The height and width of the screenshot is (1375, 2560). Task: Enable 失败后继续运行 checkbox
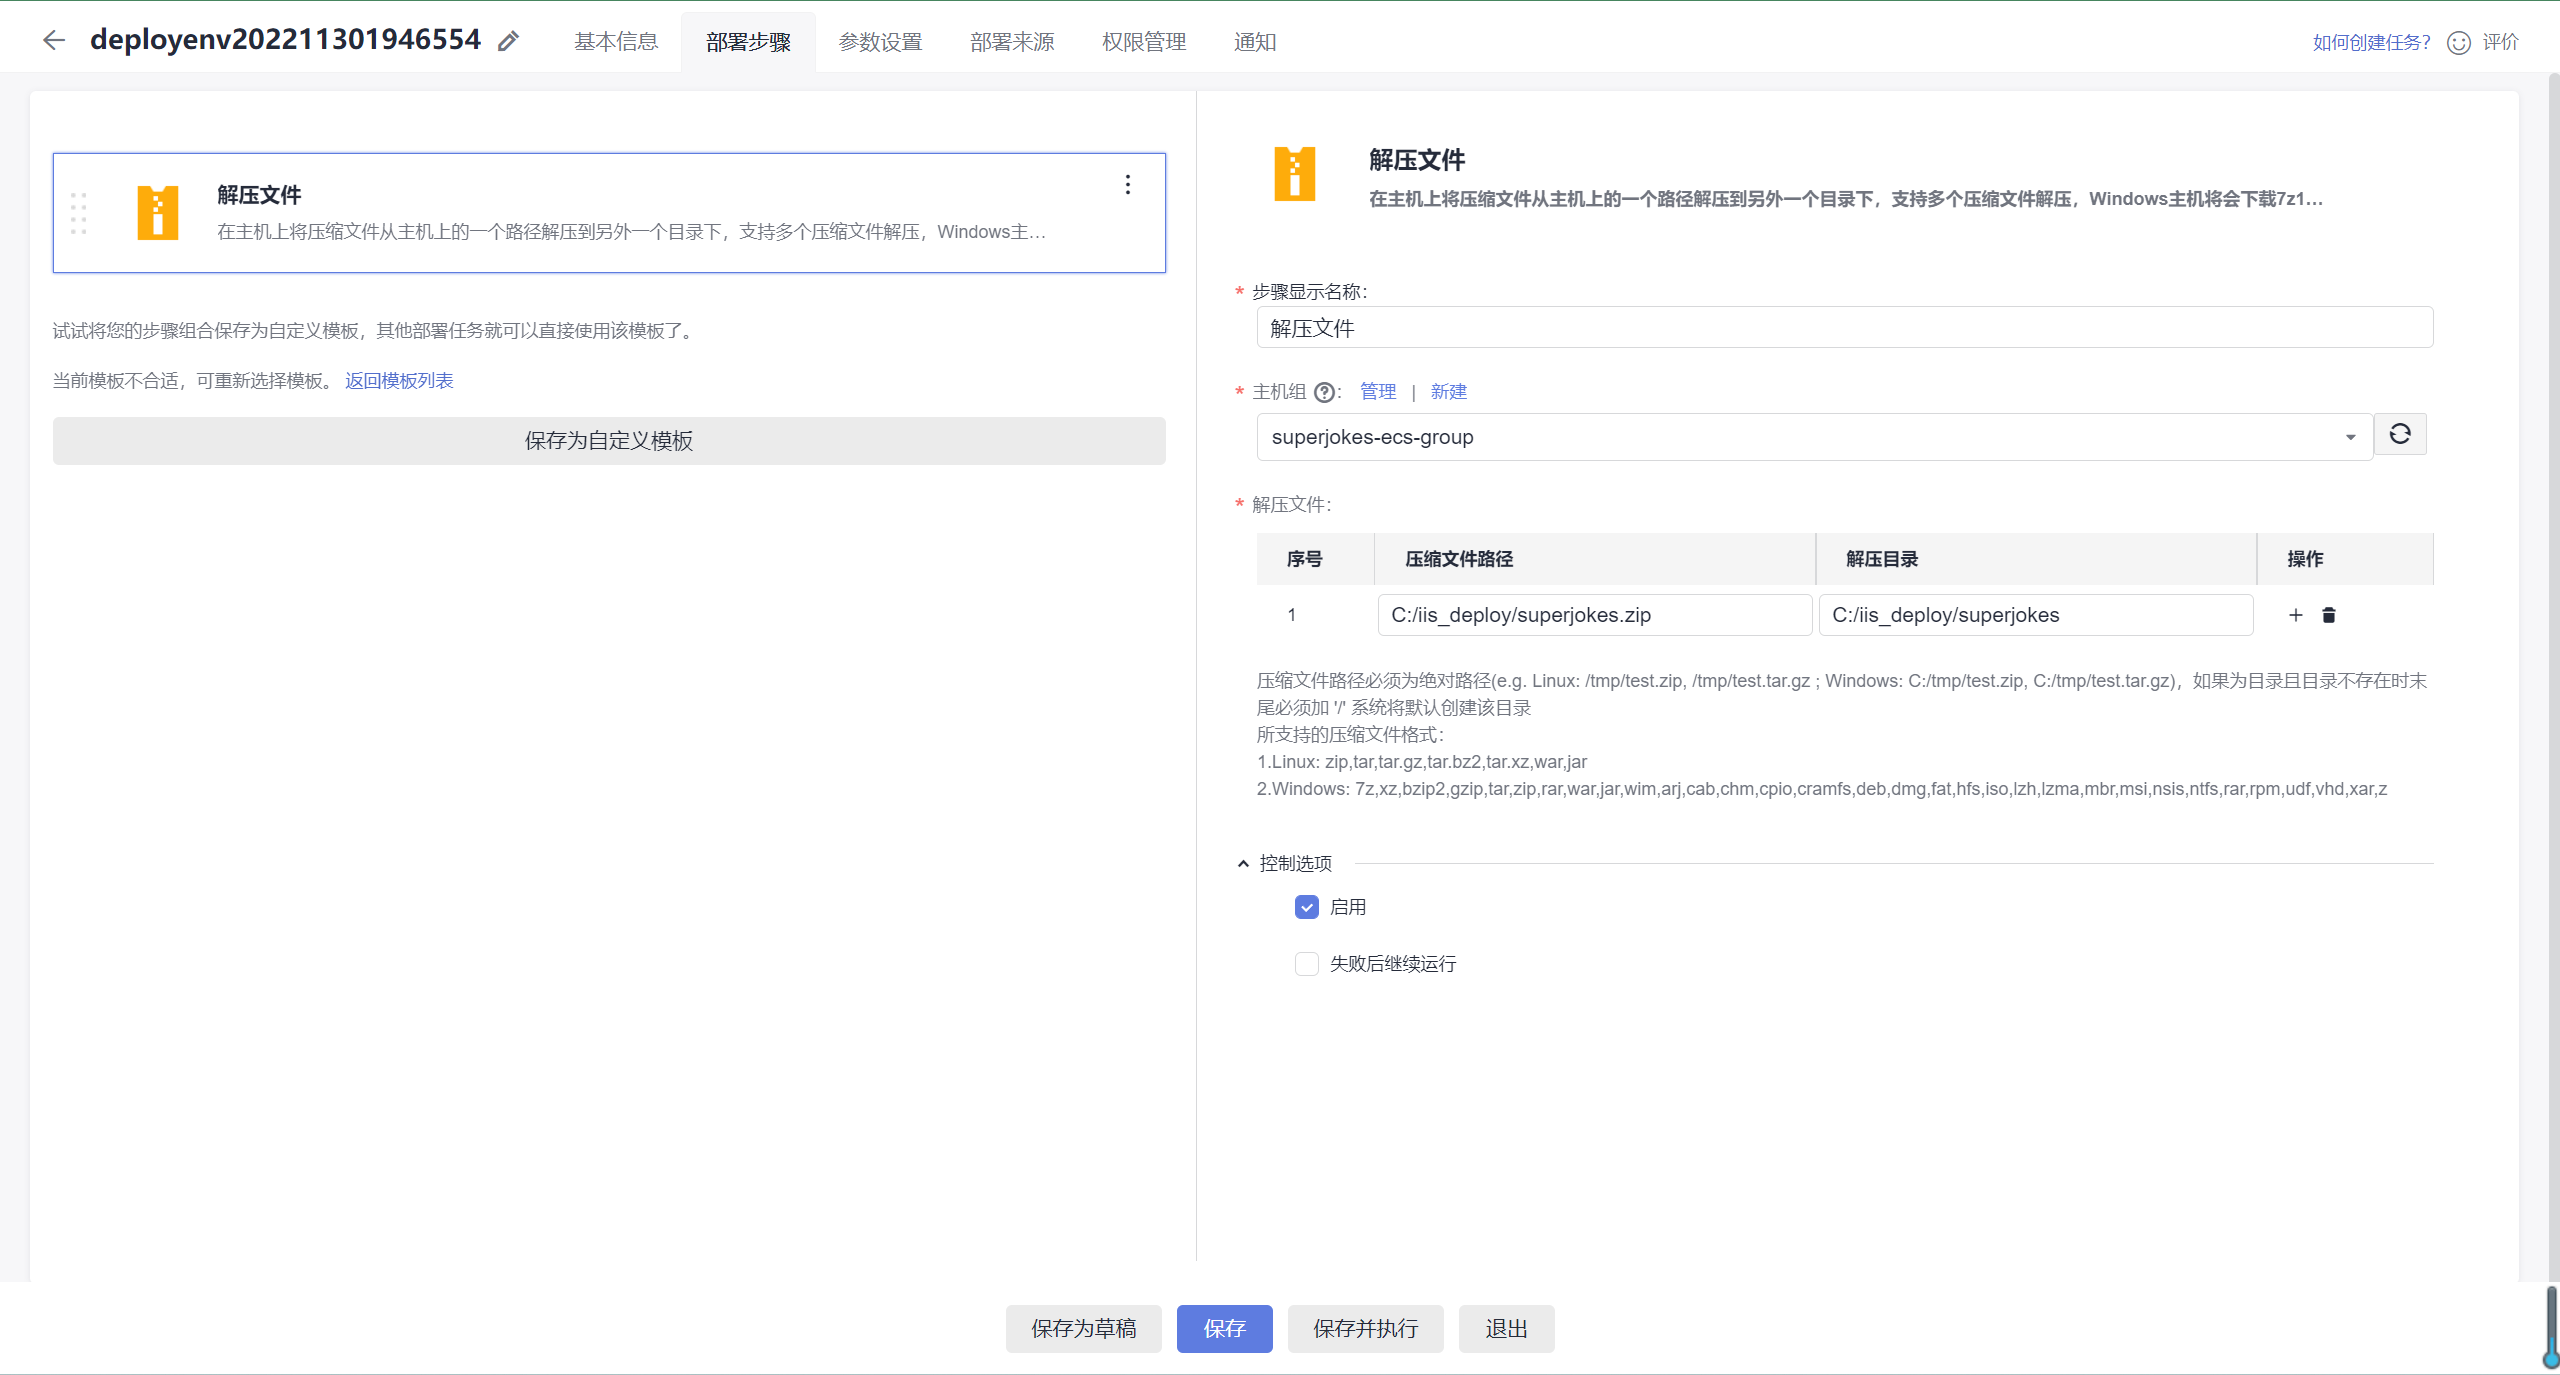point(1307,964)
